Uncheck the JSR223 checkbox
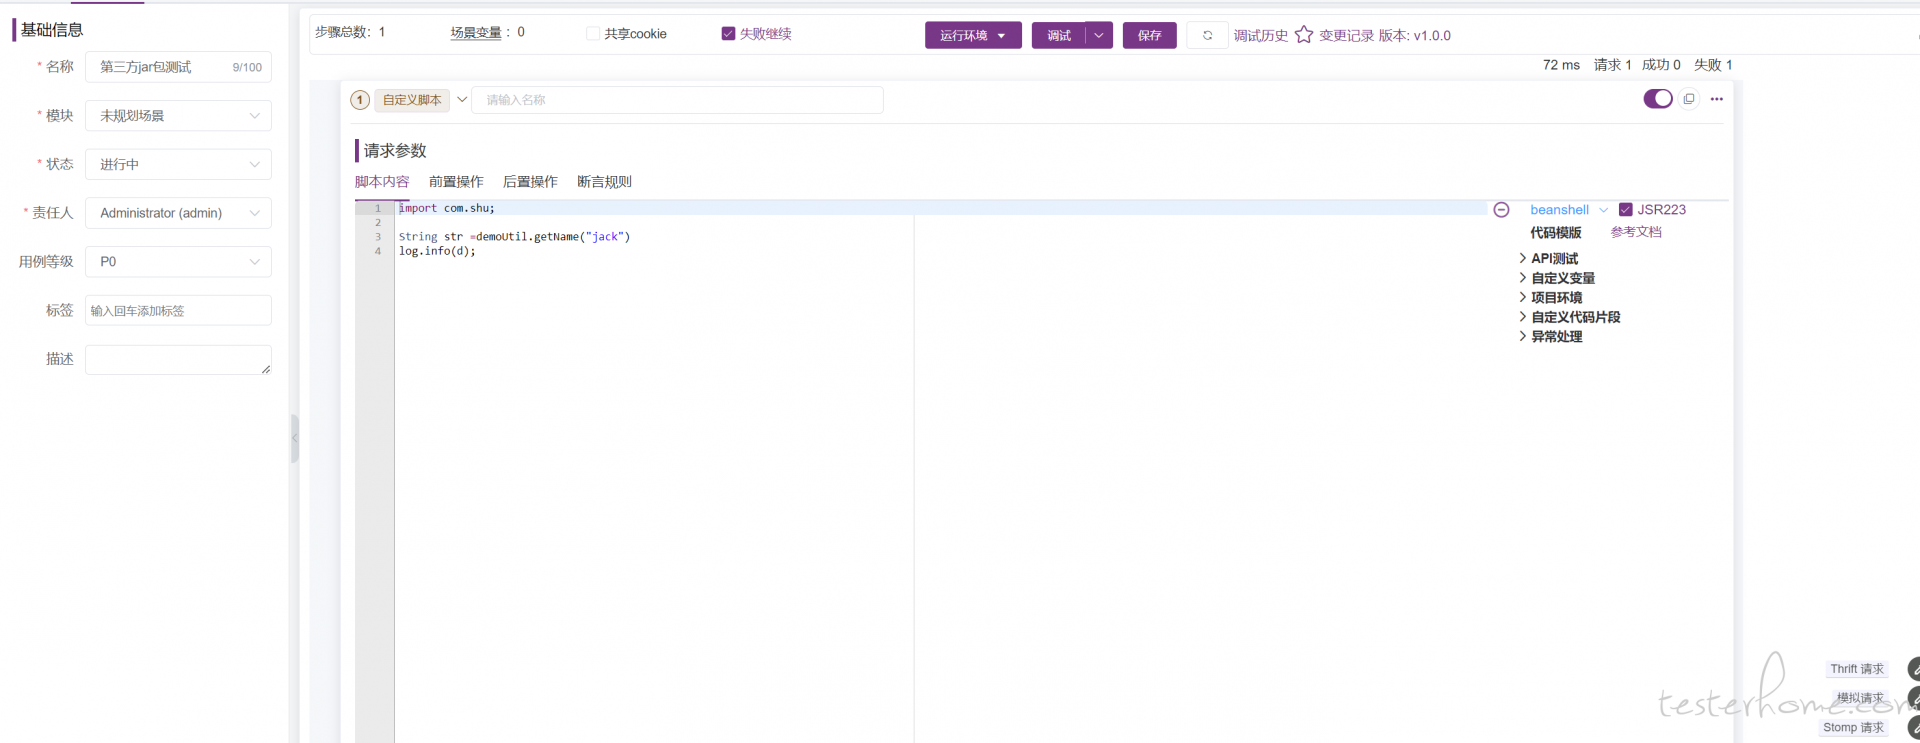The image size is (1920, 743). coord(1625,210)
